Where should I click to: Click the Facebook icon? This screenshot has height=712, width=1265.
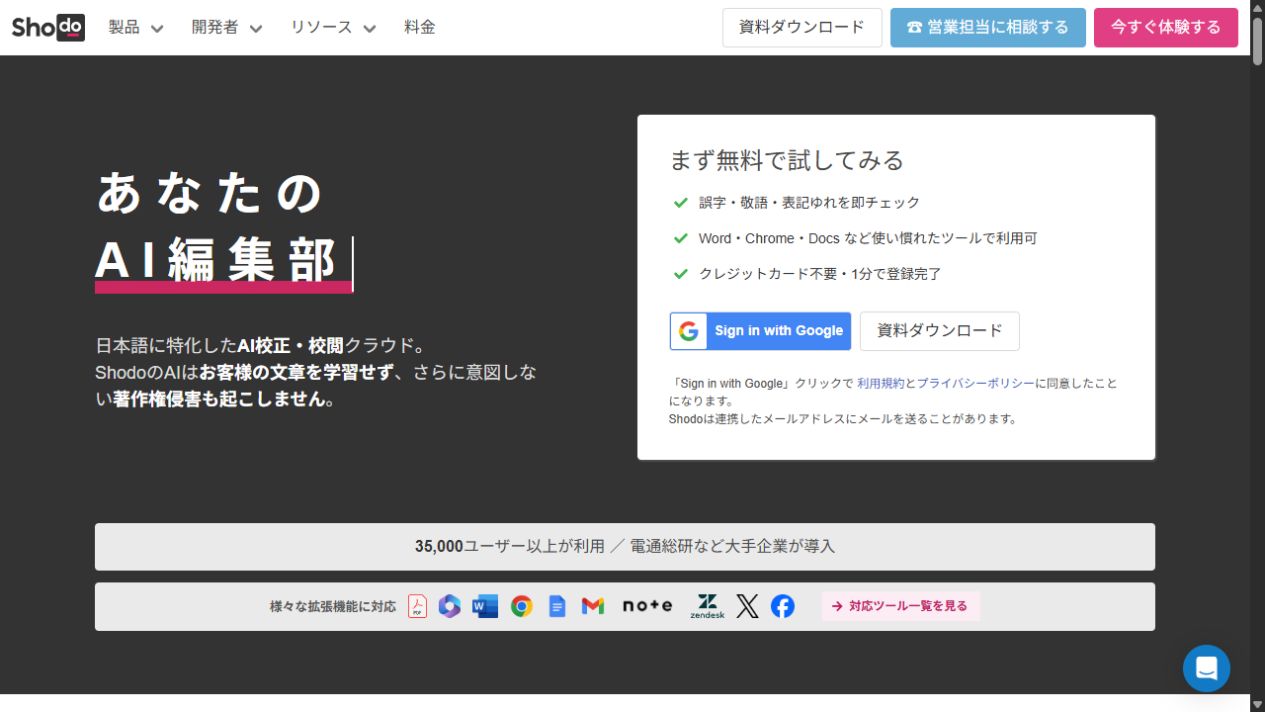point(783,606)
